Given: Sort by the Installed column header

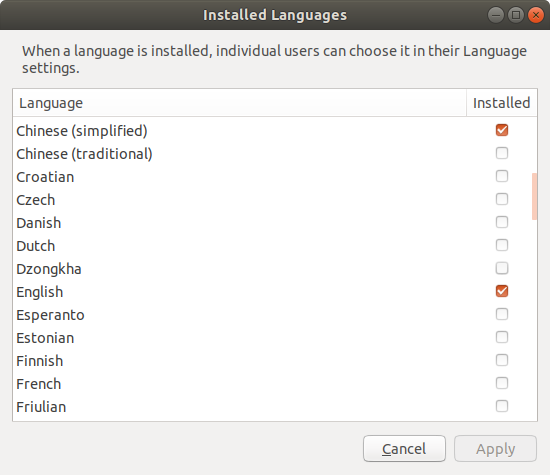Looking at the screenshot, I should (x=502, y=103).
